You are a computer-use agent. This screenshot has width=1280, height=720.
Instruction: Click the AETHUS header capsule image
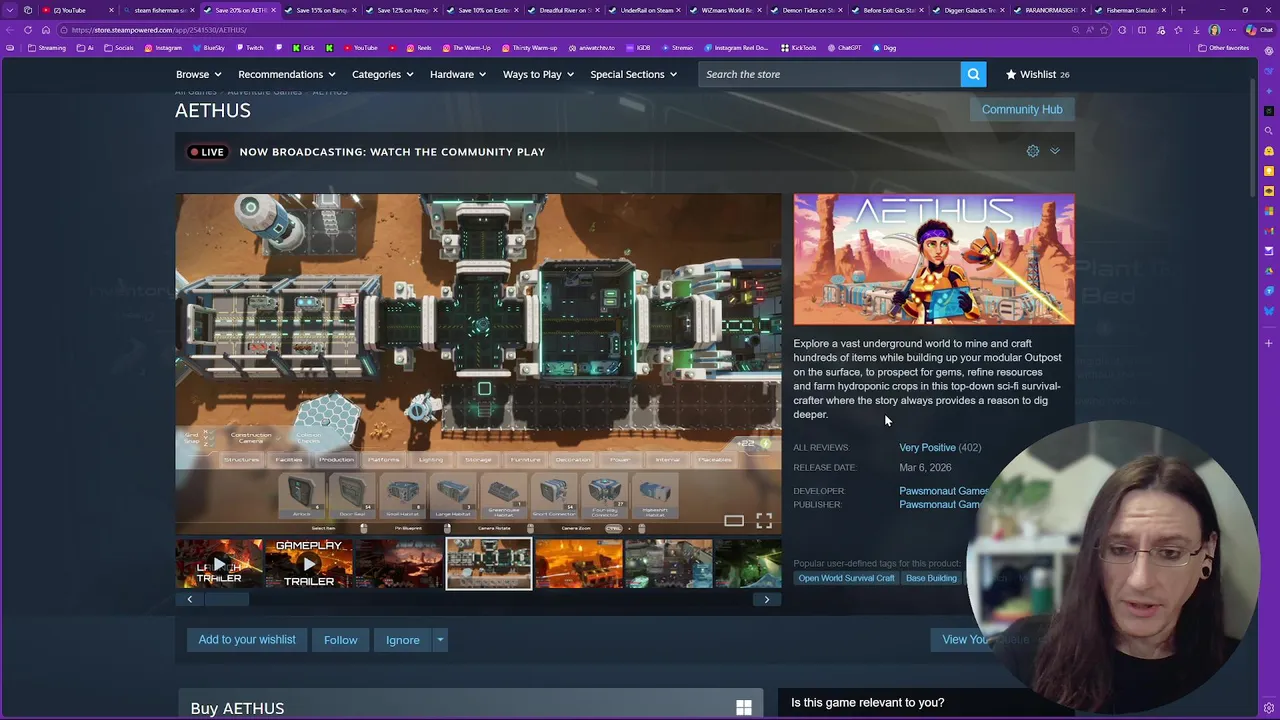tap(934, 259)
